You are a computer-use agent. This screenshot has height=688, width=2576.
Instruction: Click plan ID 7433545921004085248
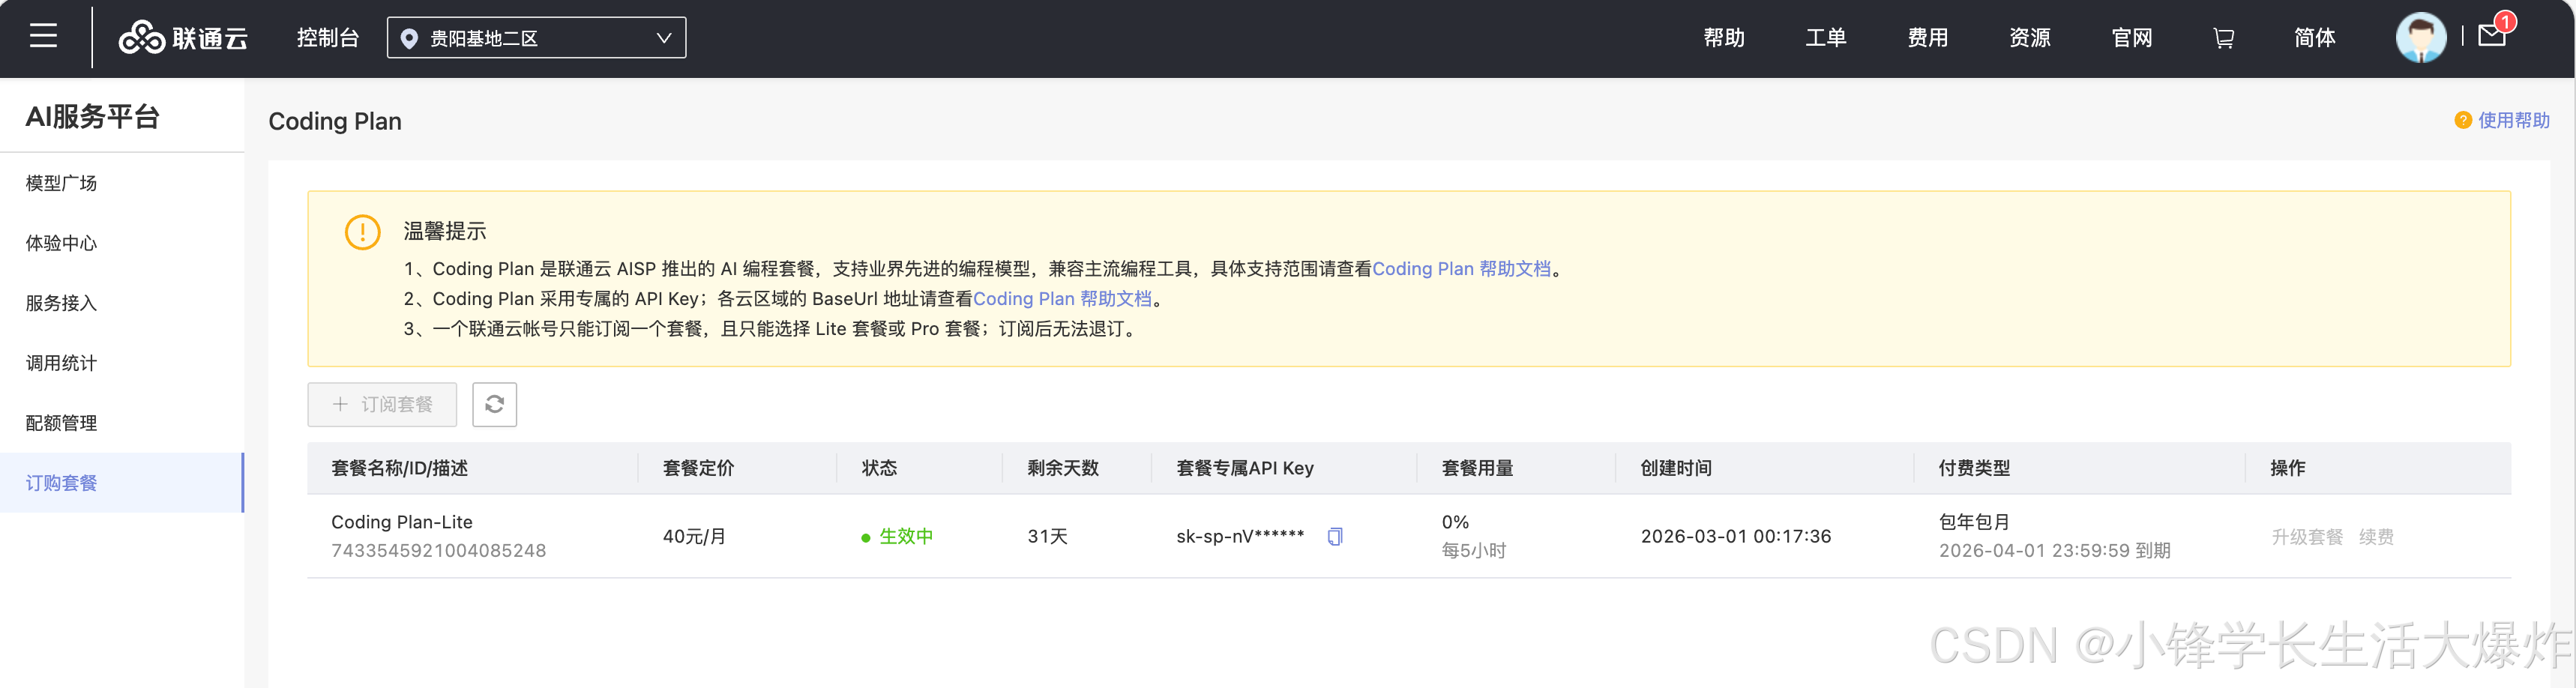[x=439, y=551]
